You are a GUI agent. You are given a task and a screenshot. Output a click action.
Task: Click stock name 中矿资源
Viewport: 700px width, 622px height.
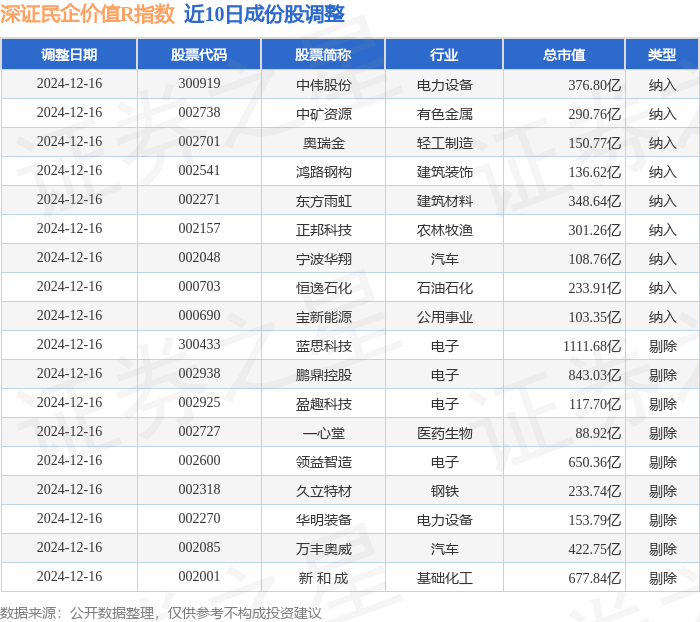[324, 114]
